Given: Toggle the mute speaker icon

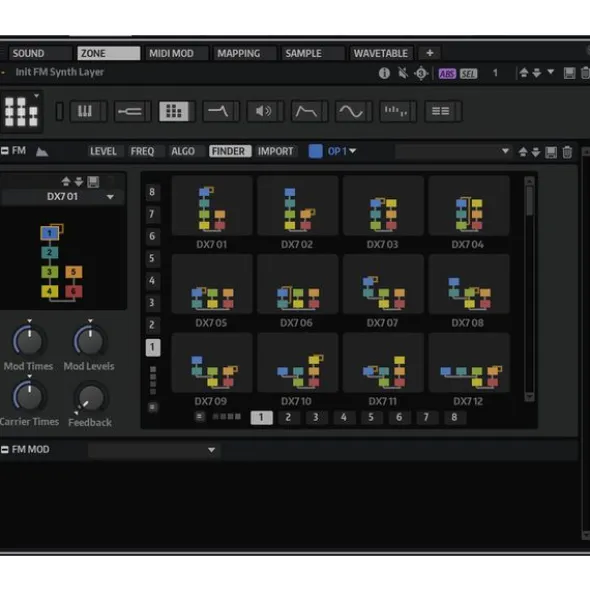Looking at the screenshot, I should point(403,73).
